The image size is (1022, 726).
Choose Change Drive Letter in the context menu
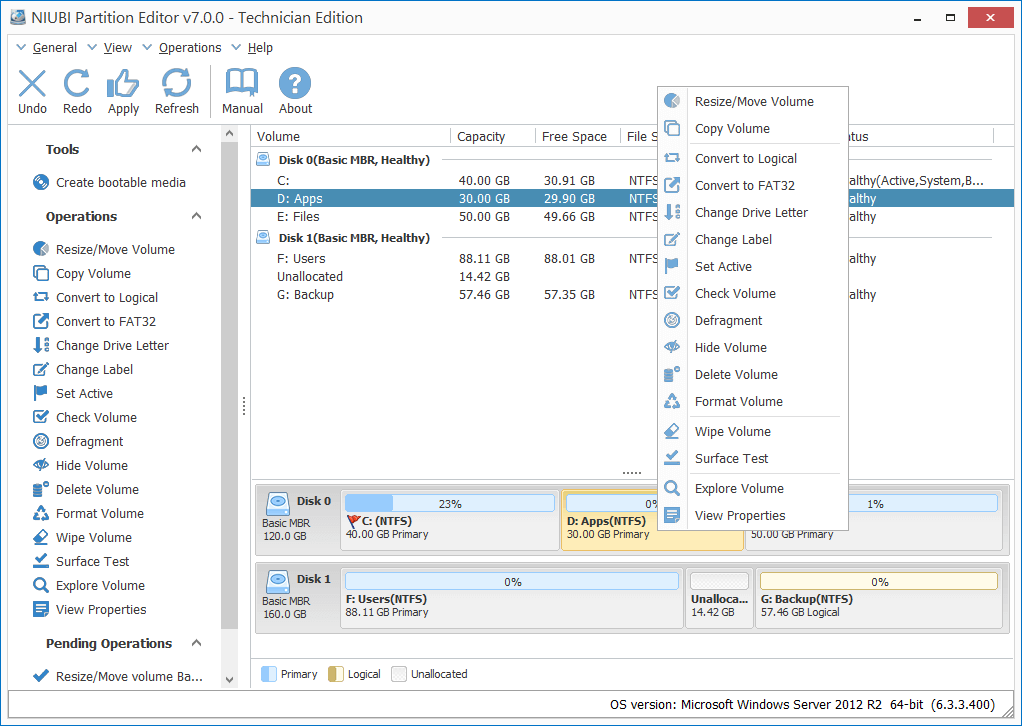point(753,212)
